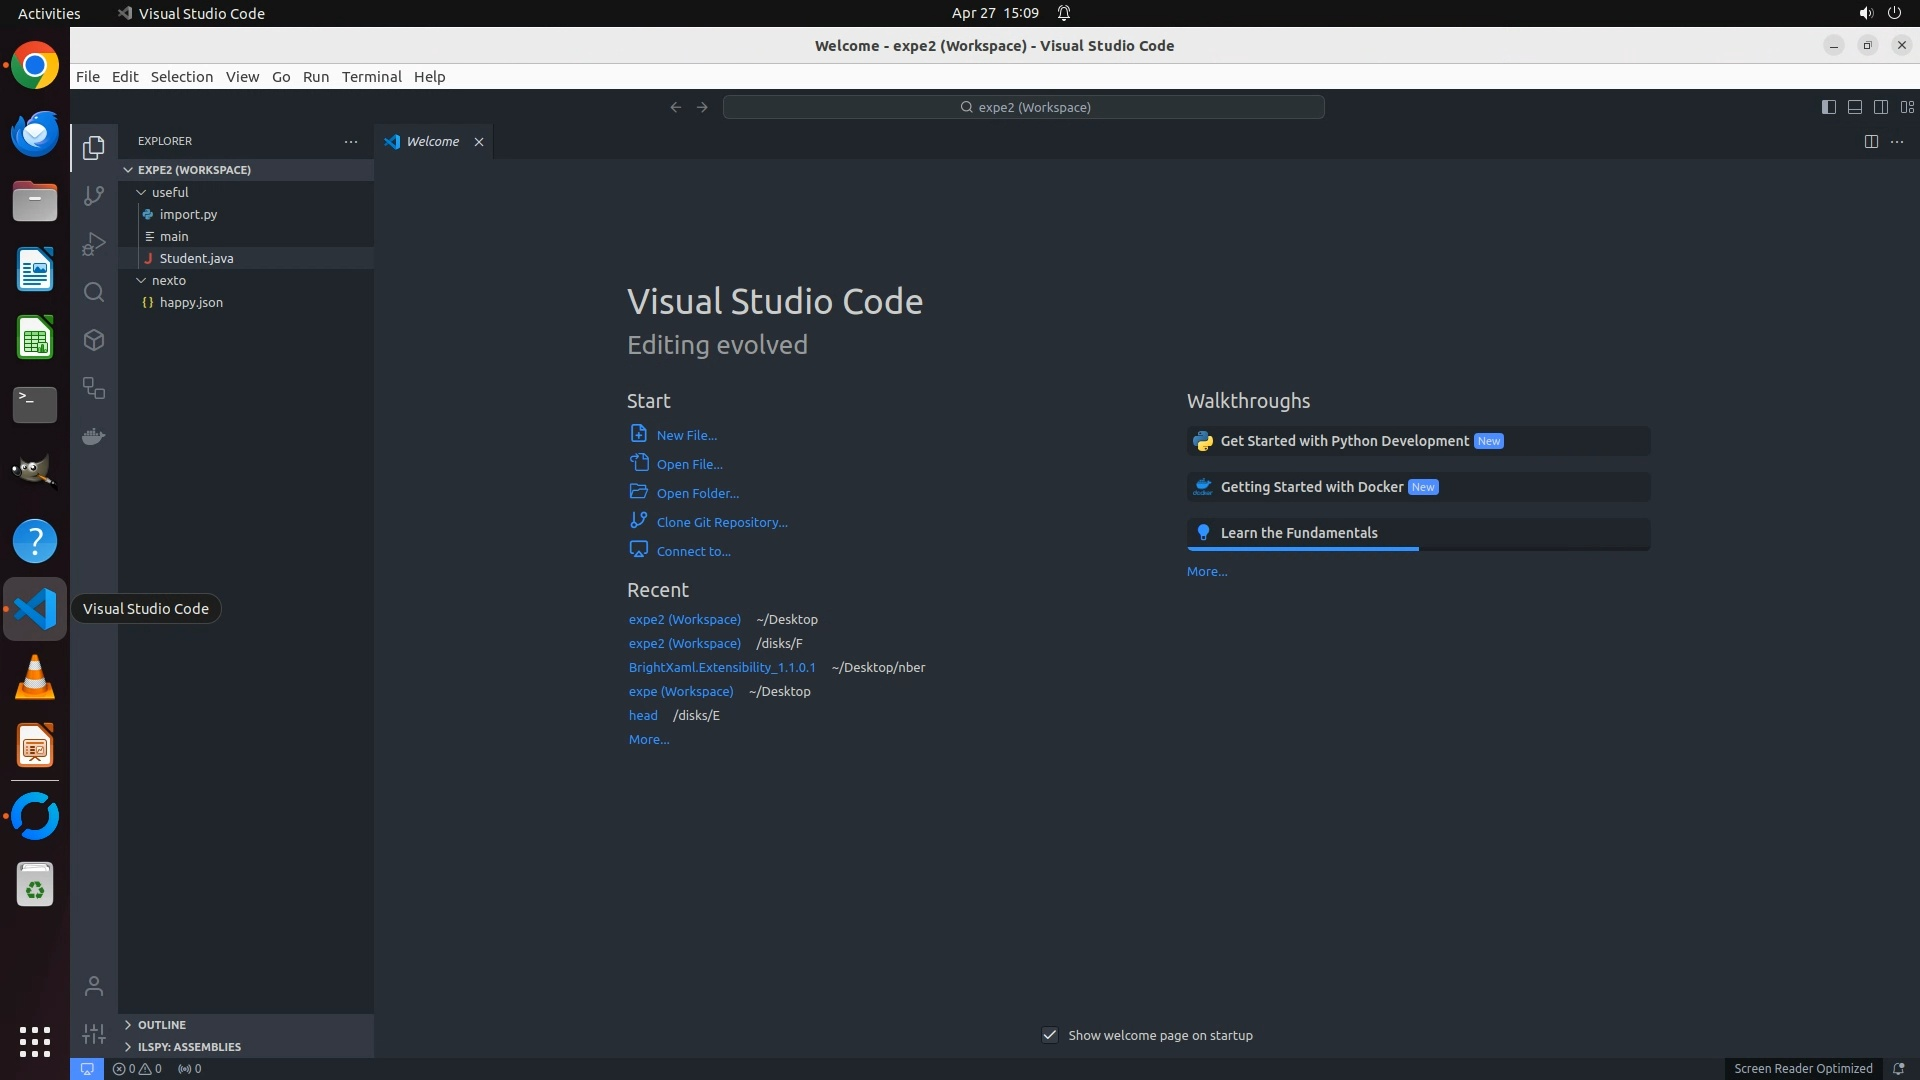Screen dimensions: 1920x1080
Task: Click the workspace search command box
Action: click(1024, 107)
